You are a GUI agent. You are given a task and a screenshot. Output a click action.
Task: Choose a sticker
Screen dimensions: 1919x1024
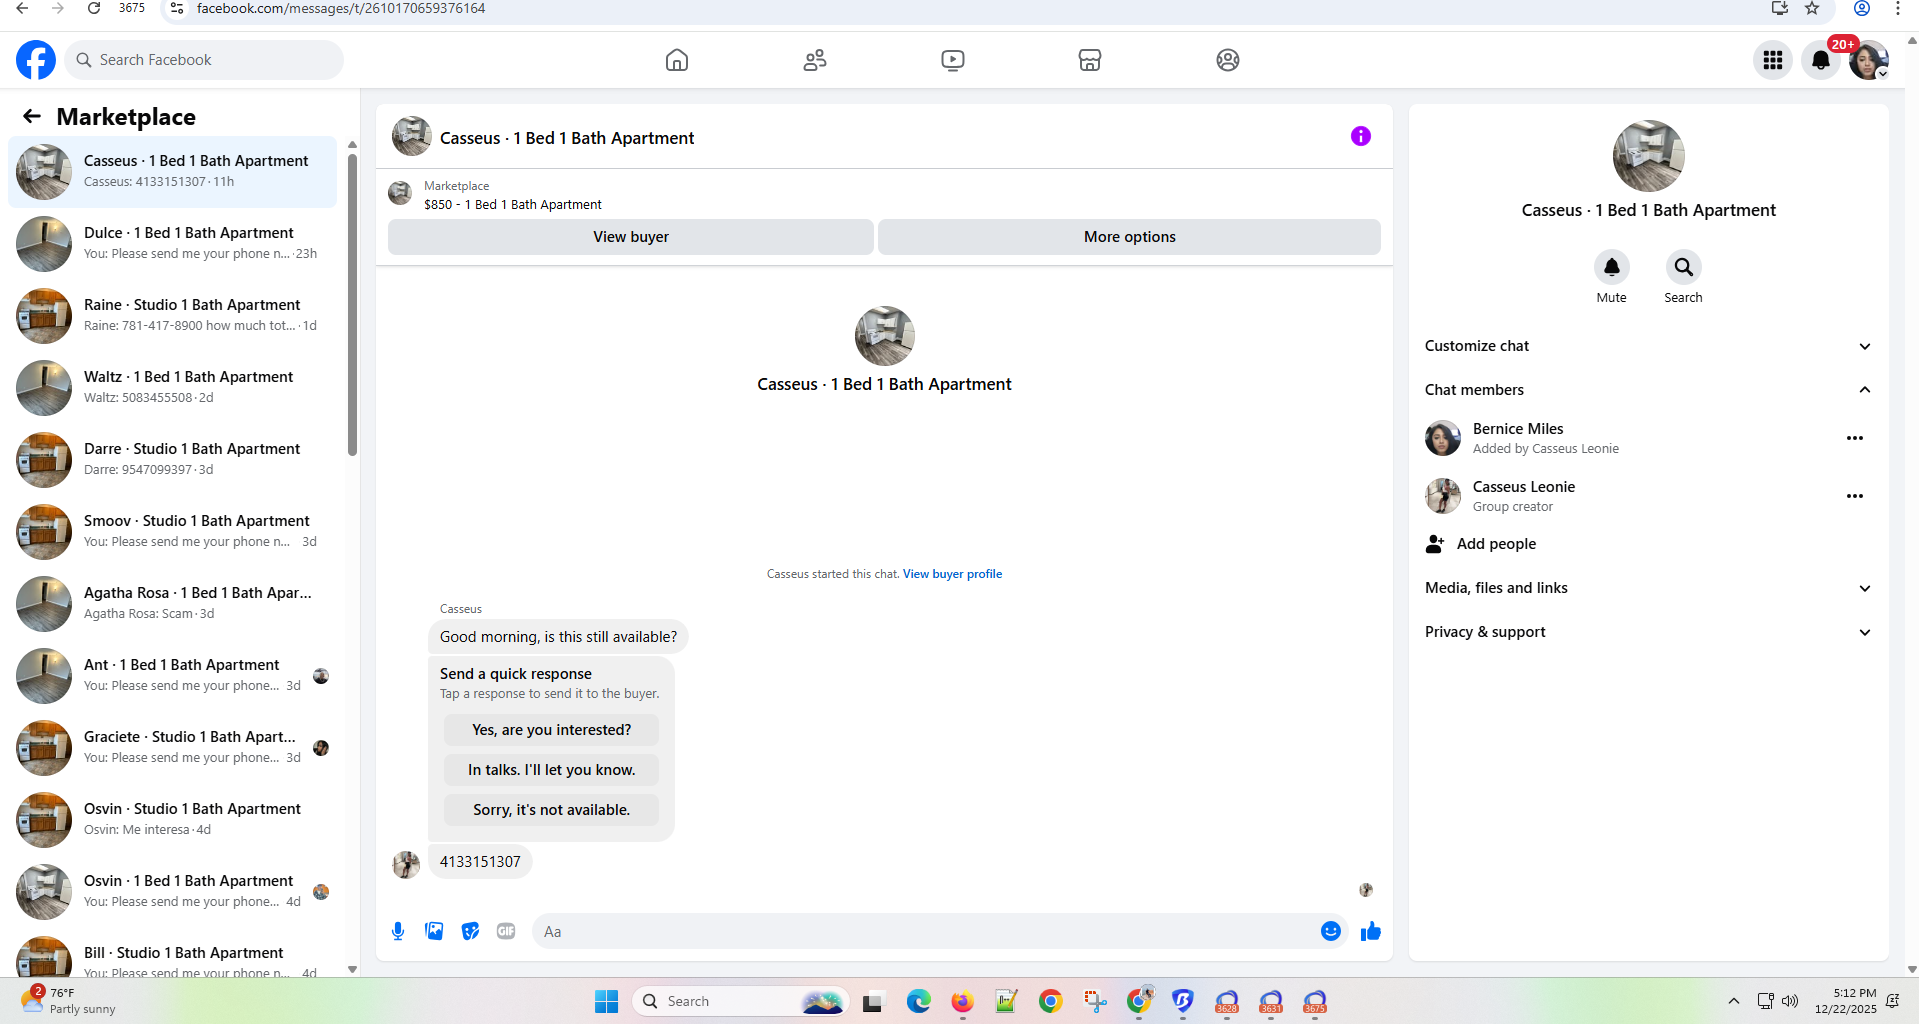coord(470,931)
